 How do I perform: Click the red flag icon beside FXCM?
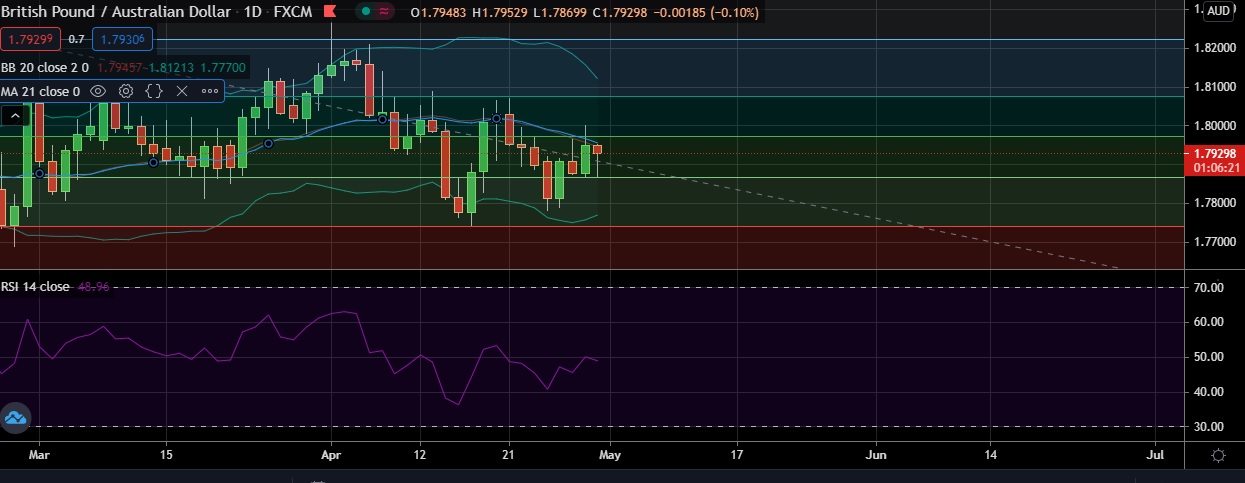tap(328, 12)
